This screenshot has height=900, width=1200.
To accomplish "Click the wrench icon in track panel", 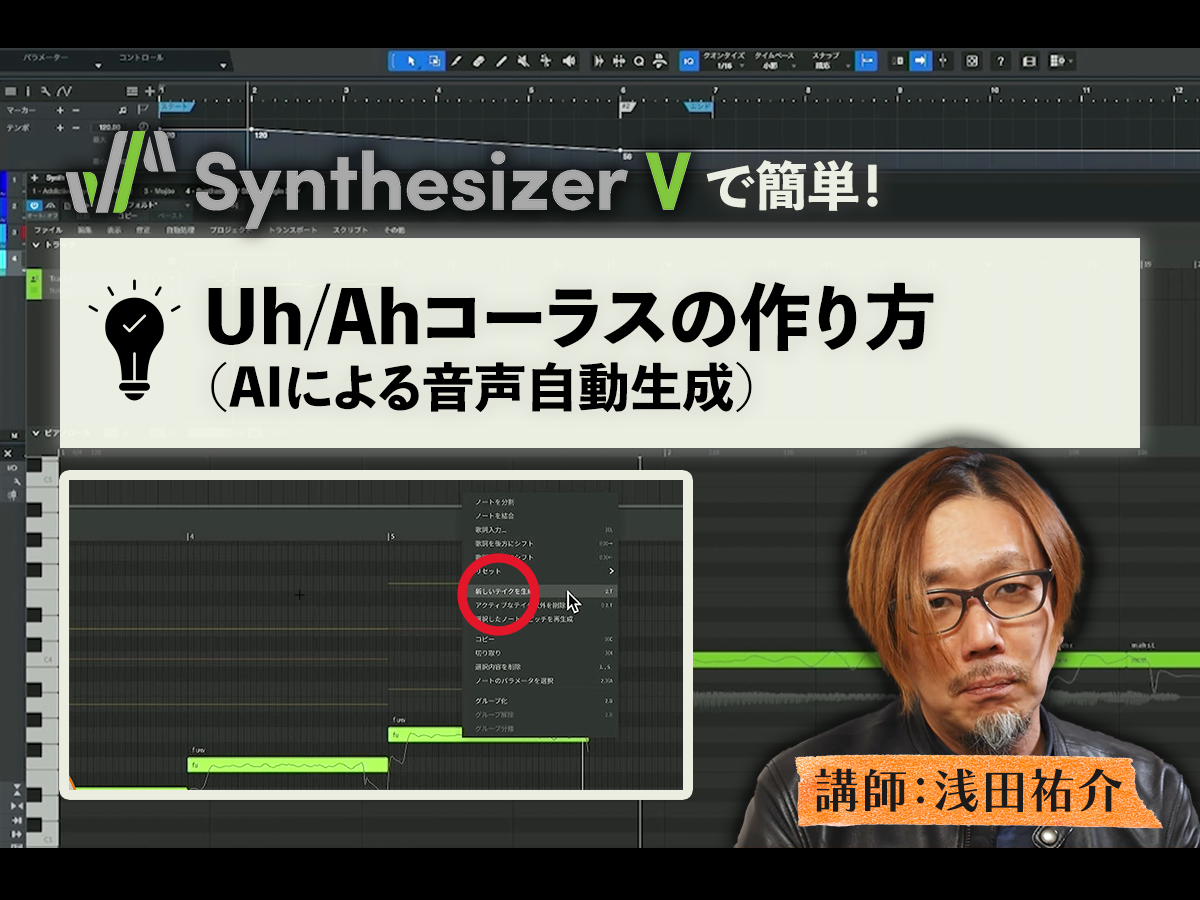I will click(x=46, y=91).
